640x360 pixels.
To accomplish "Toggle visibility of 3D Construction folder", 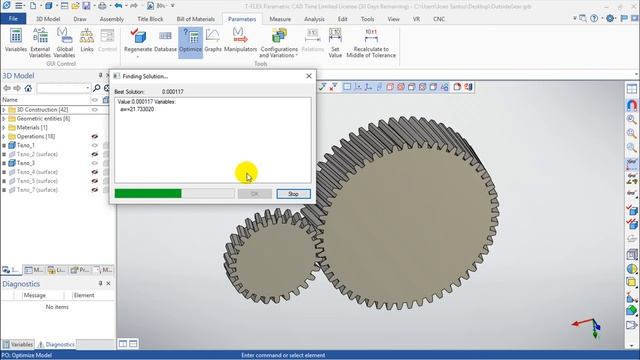I will coord(95,110).
